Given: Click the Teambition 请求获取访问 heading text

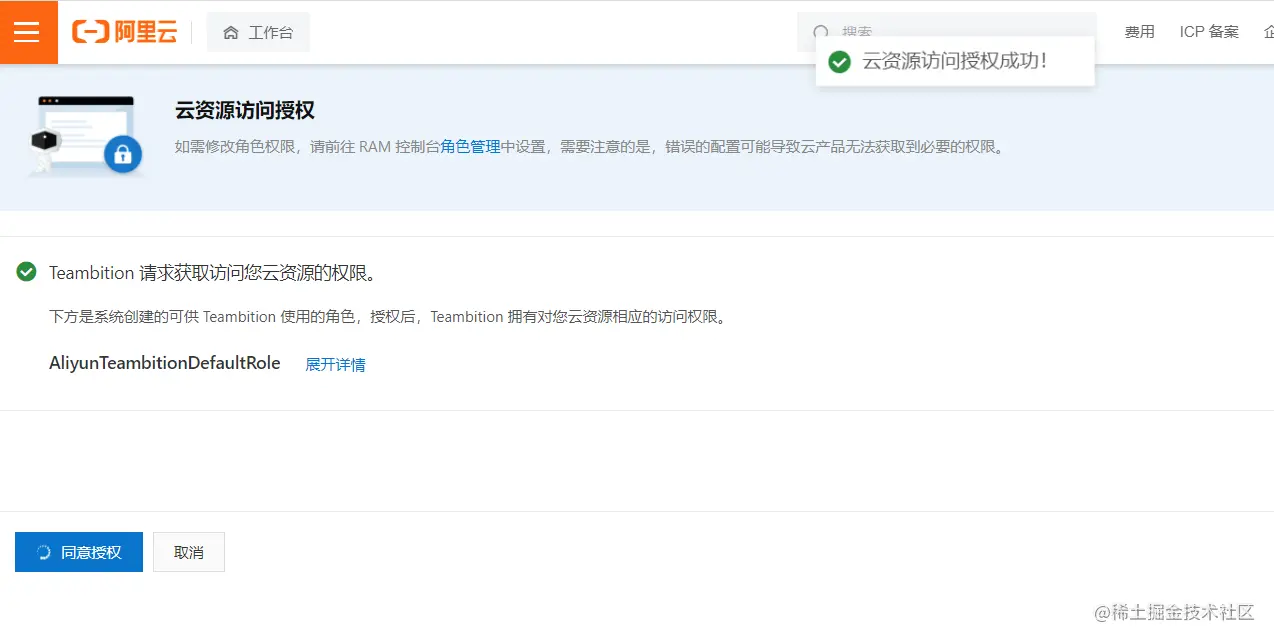Looking at the screenshot, I should pyautogui.click(x=213, y=273).
